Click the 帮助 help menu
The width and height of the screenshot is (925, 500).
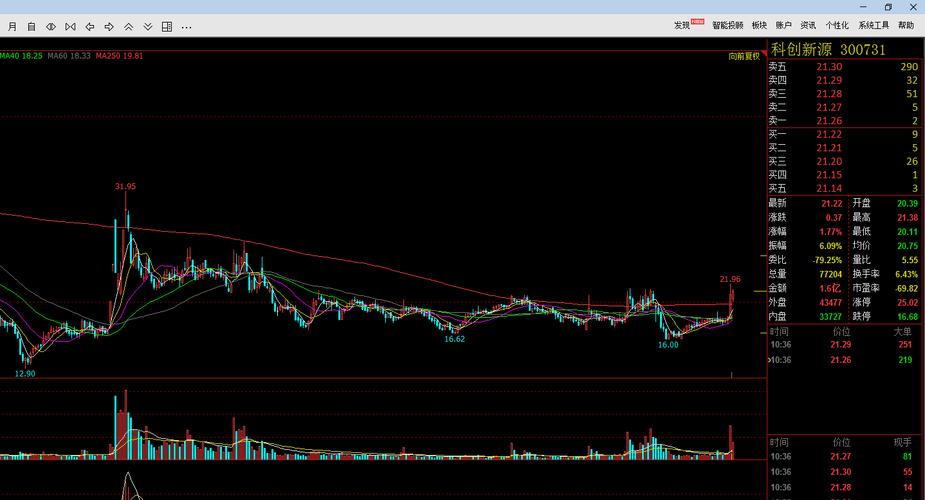coord(906,26)
